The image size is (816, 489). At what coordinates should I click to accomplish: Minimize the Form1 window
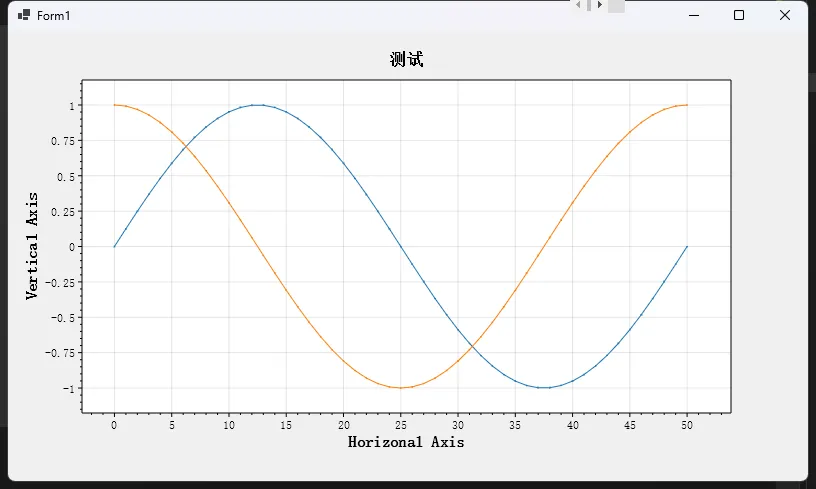(x=694, y=15)
